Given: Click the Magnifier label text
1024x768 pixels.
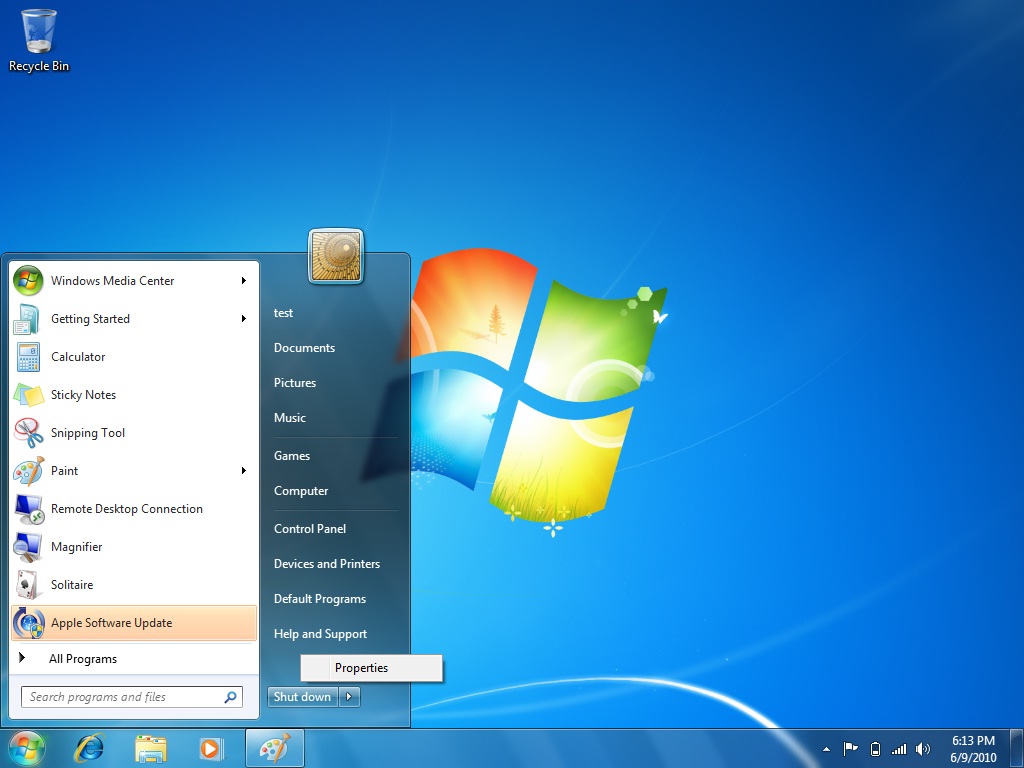Looking at the screenshot, I should coord(76,547).
